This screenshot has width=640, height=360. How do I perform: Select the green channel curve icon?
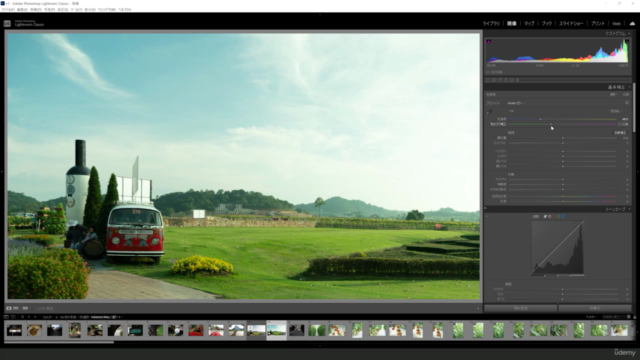558,216
